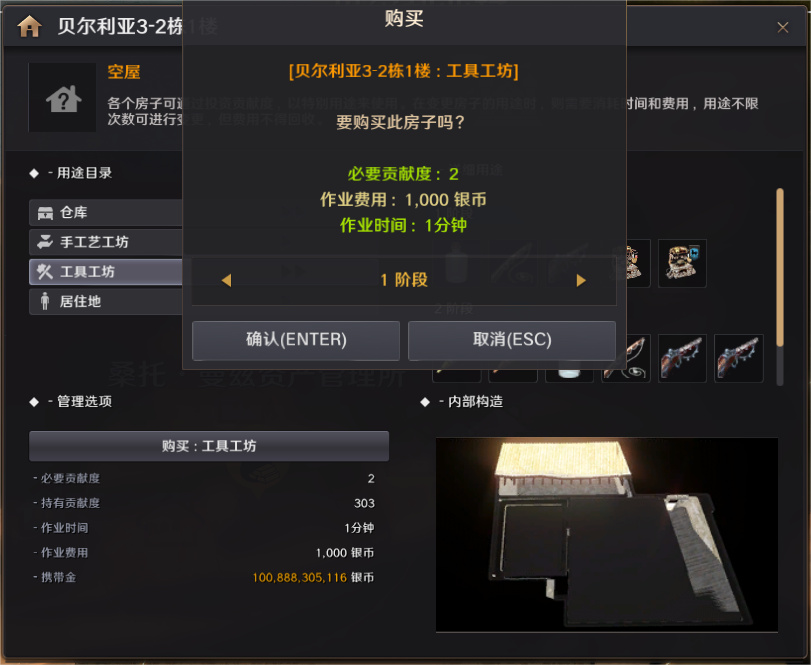This screenshot has height=665, width=811.
Task: Confirm purchase with 确认(ENTER) button
Action: (x=296, y=340)
